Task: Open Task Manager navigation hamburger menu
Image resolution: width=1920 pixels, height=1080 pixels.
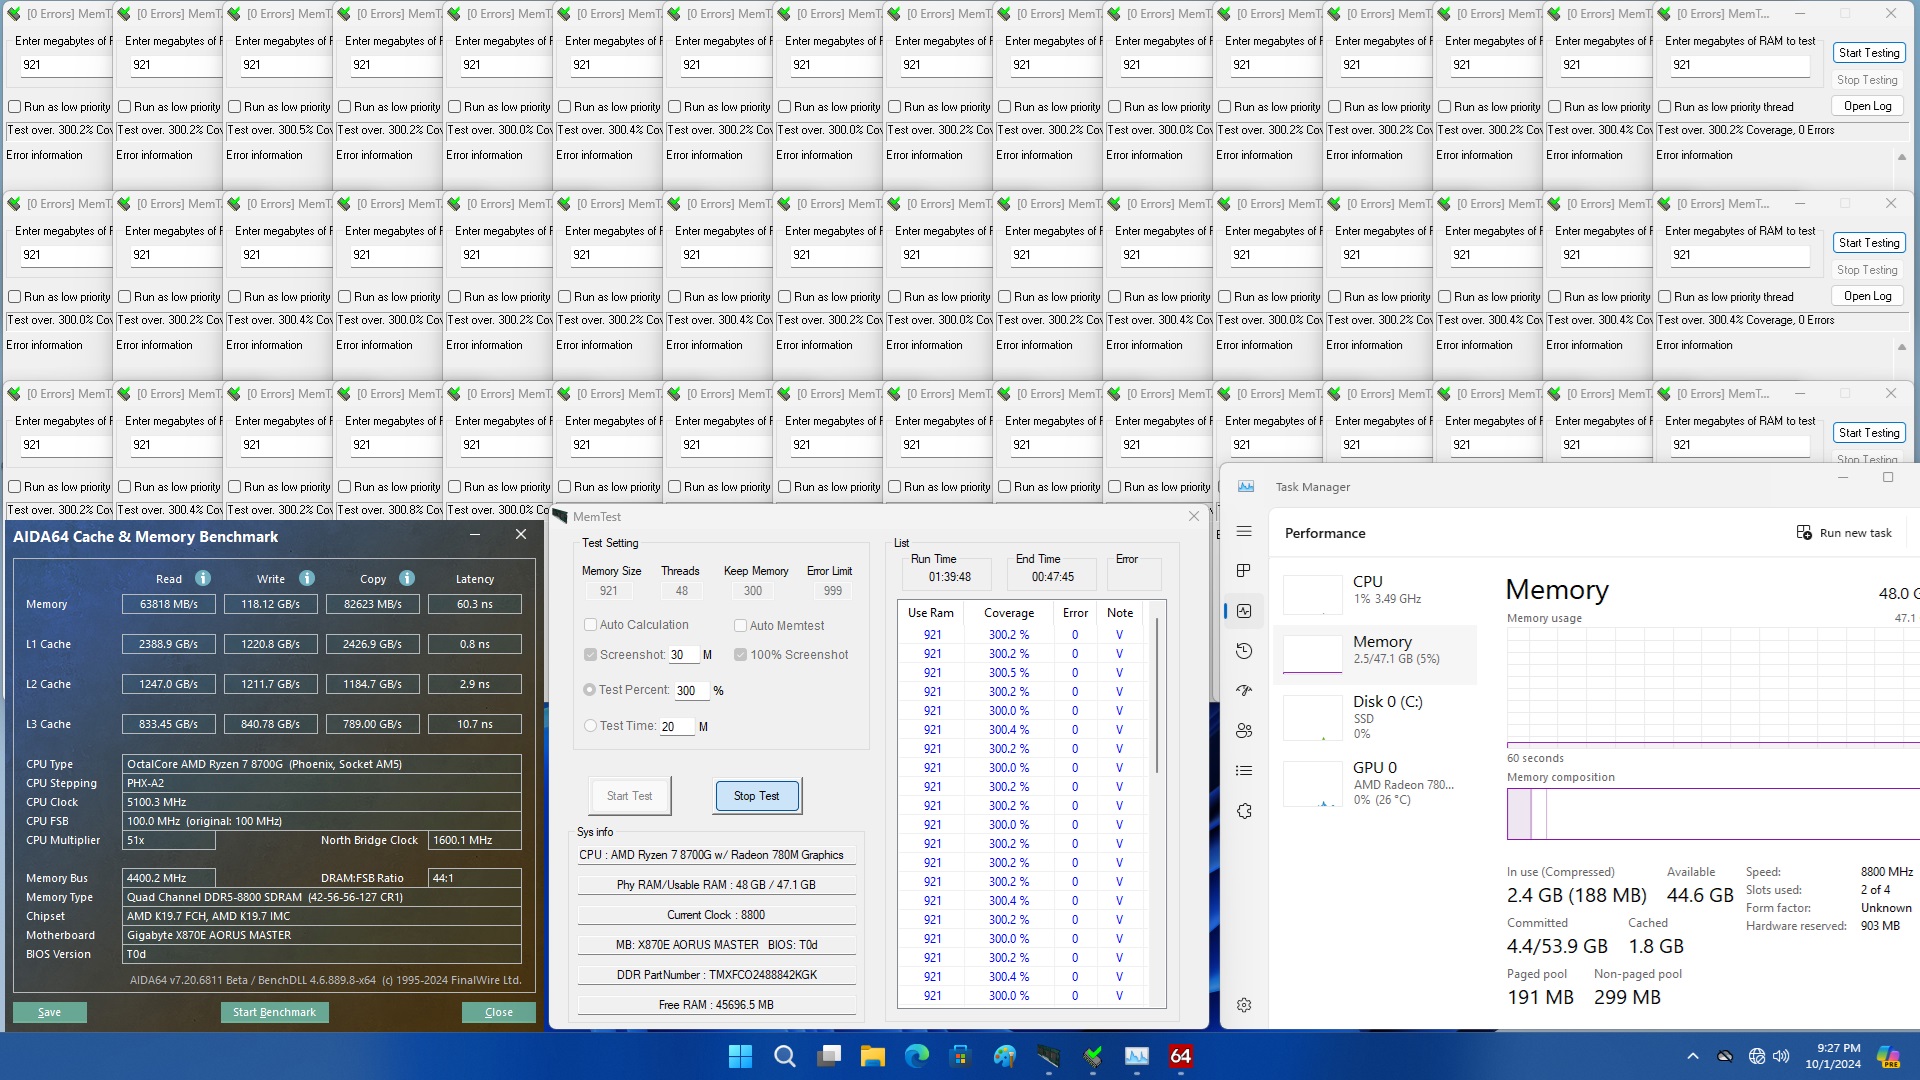Action: pos(1244,532)
